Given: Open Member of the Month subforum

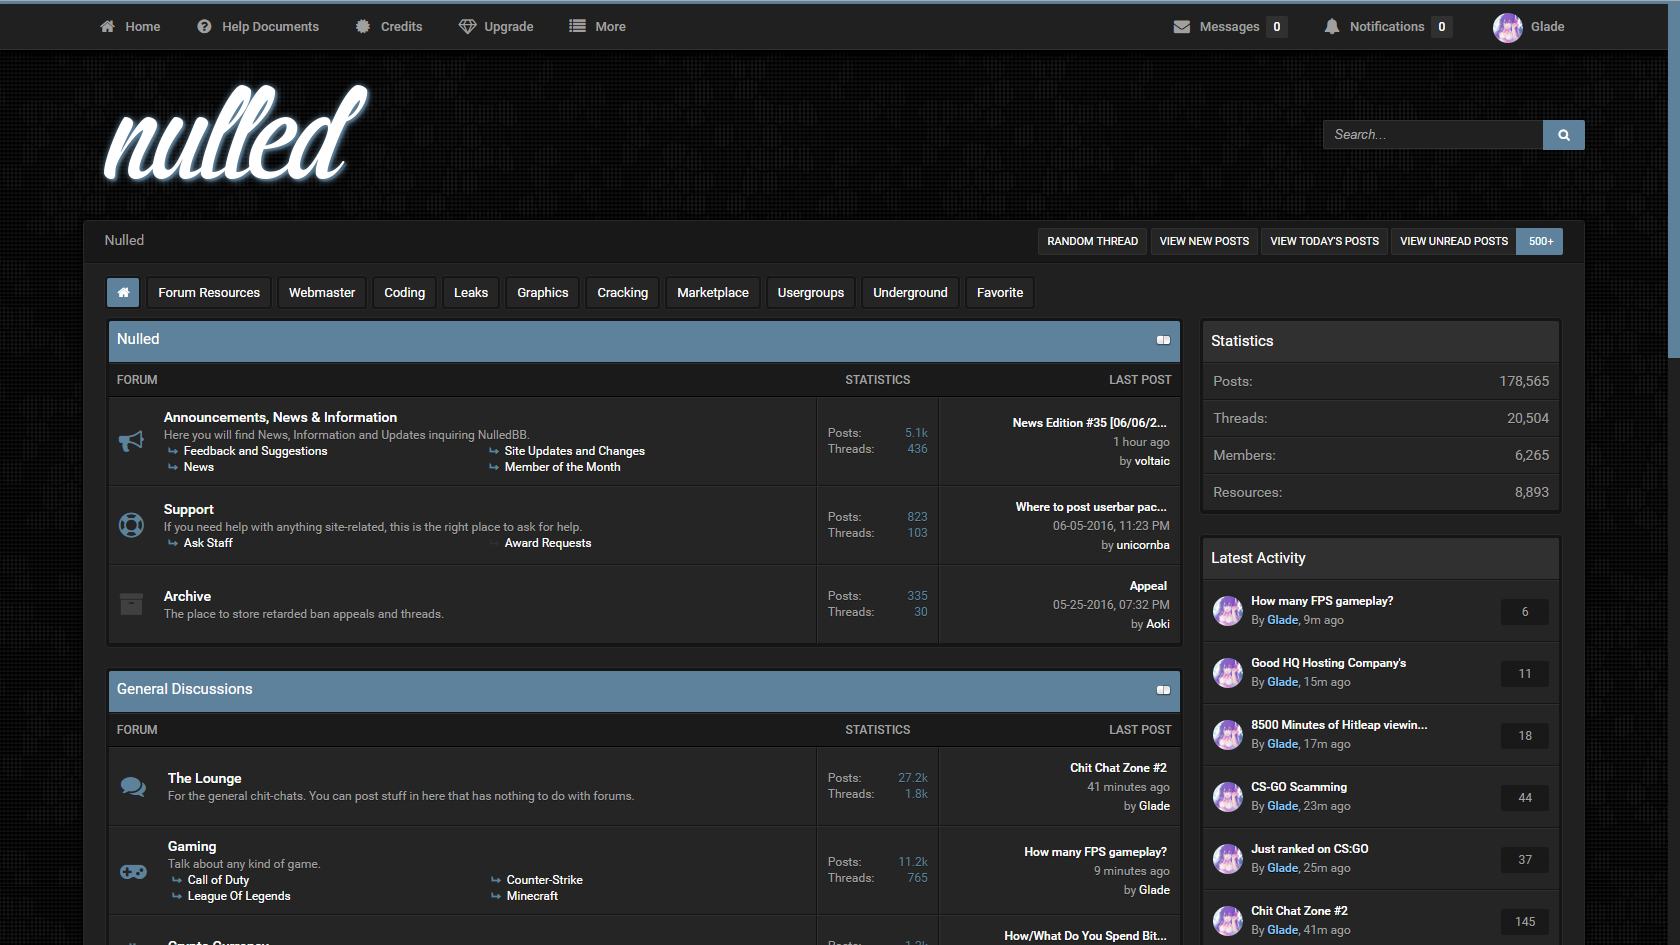Looking at the screenshot, I should point(563,467).
